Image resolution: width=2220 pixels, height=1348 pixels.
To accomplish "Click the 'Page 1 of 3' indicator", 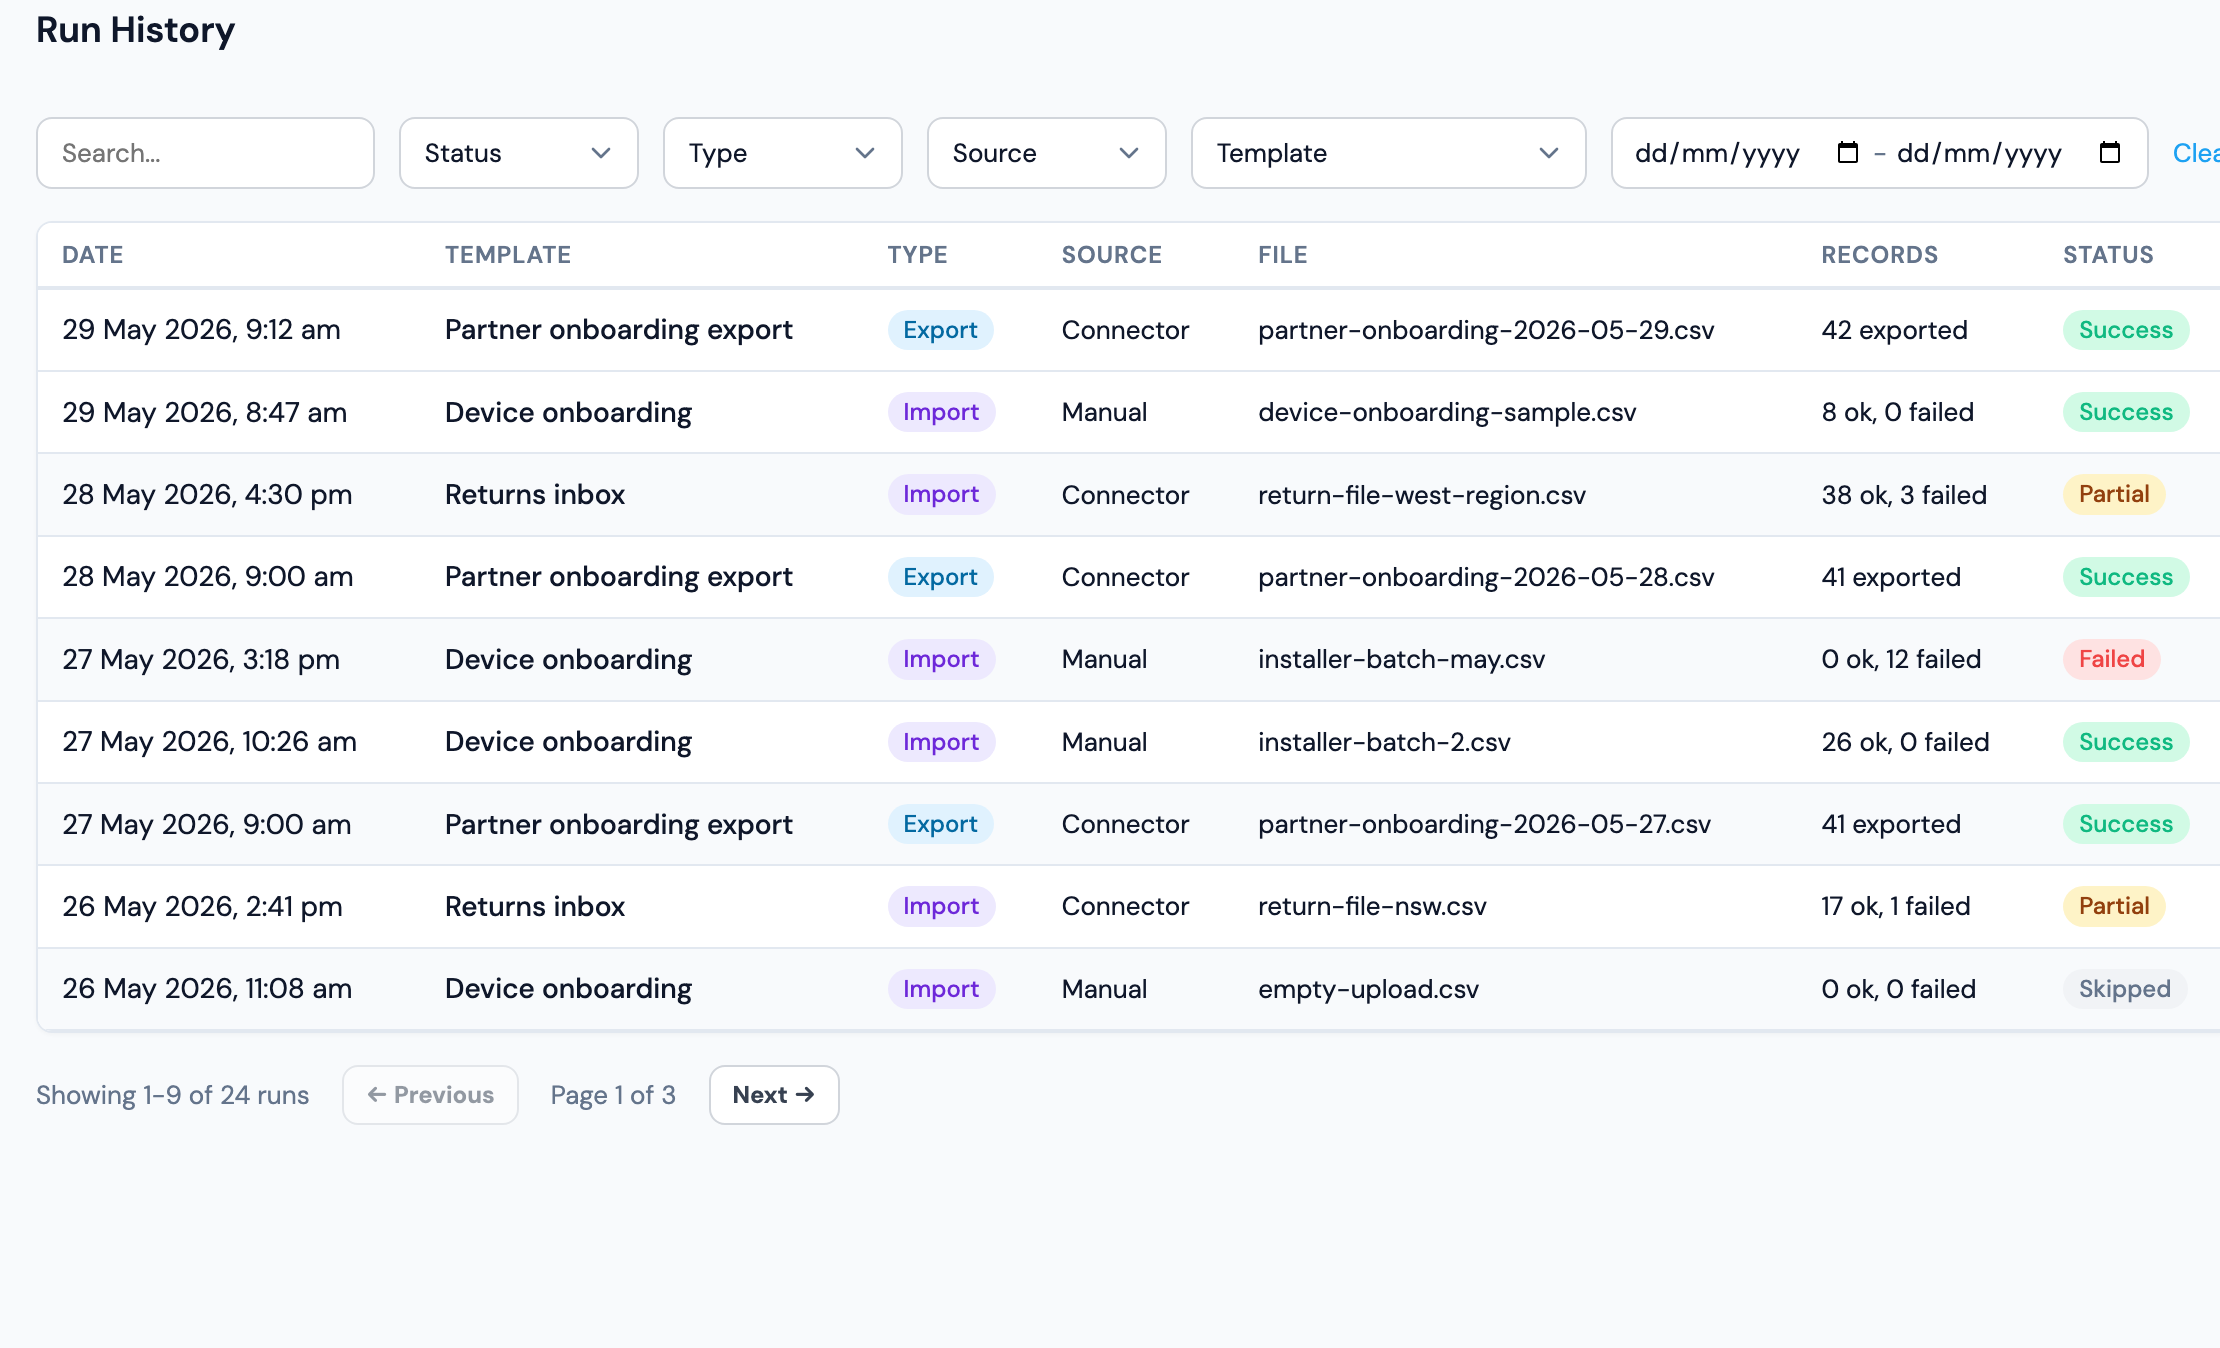I will (x=613, y=1095).
